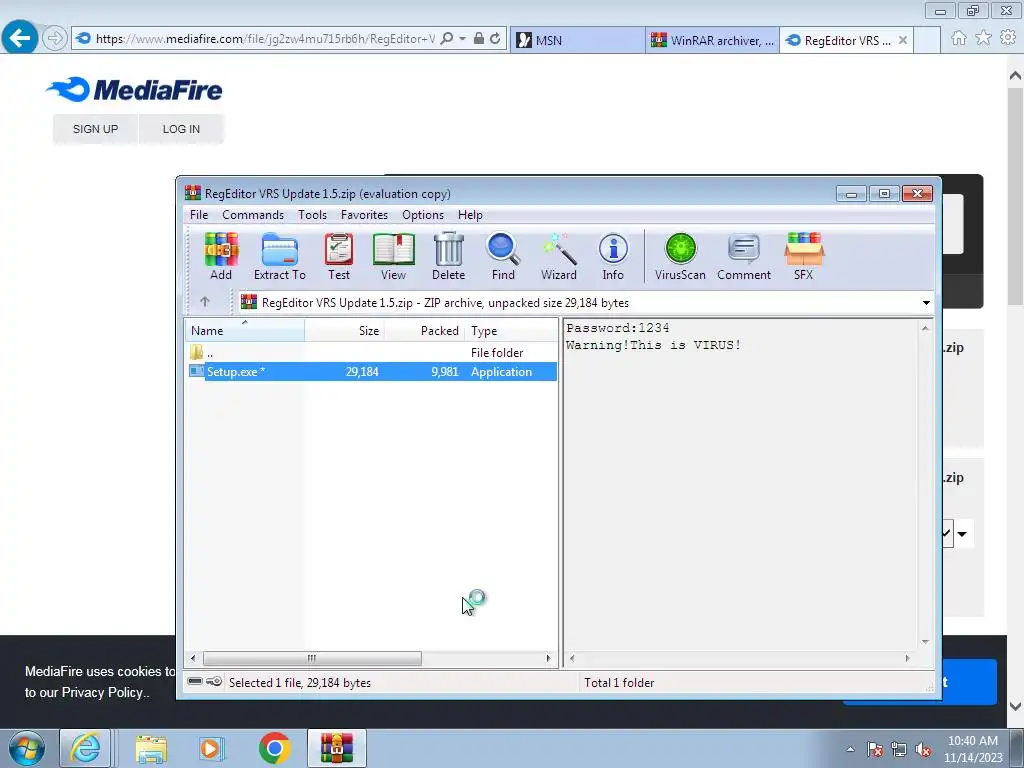This screenshot has height=768, width=1024.
Task: Open the Favorites menu
Action: click(364, 215)
